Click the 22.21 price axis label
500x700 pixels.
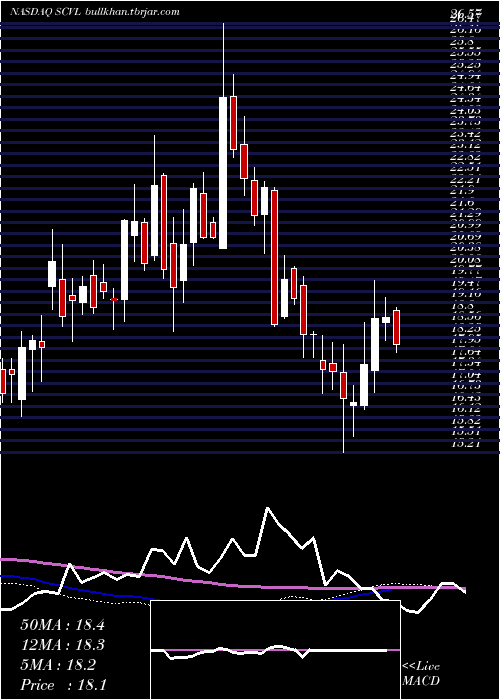click(x=466, y=180)
